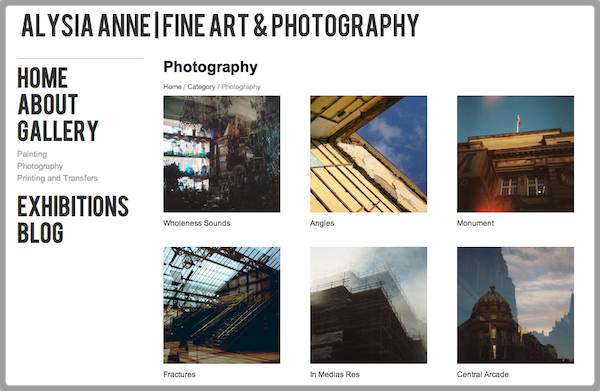This screenshot has width=600, height=391.
Task: Open Printing and Transfers sublink
Action: pos(57,178)
